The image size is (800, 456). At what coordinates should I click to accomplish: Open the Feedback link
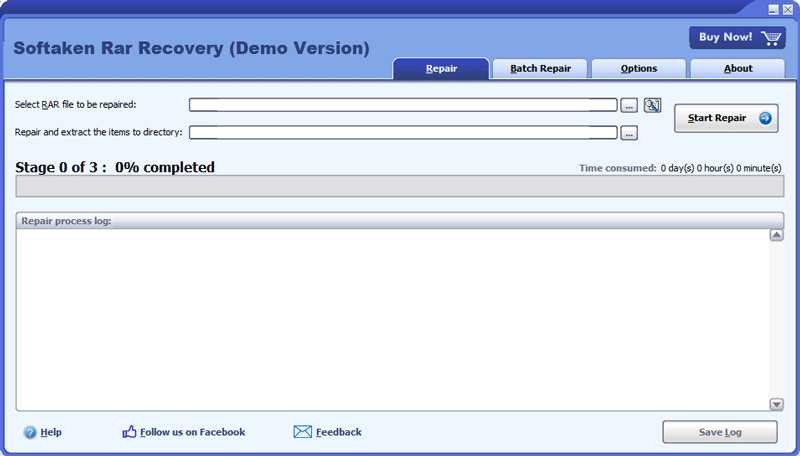(339, 432)
